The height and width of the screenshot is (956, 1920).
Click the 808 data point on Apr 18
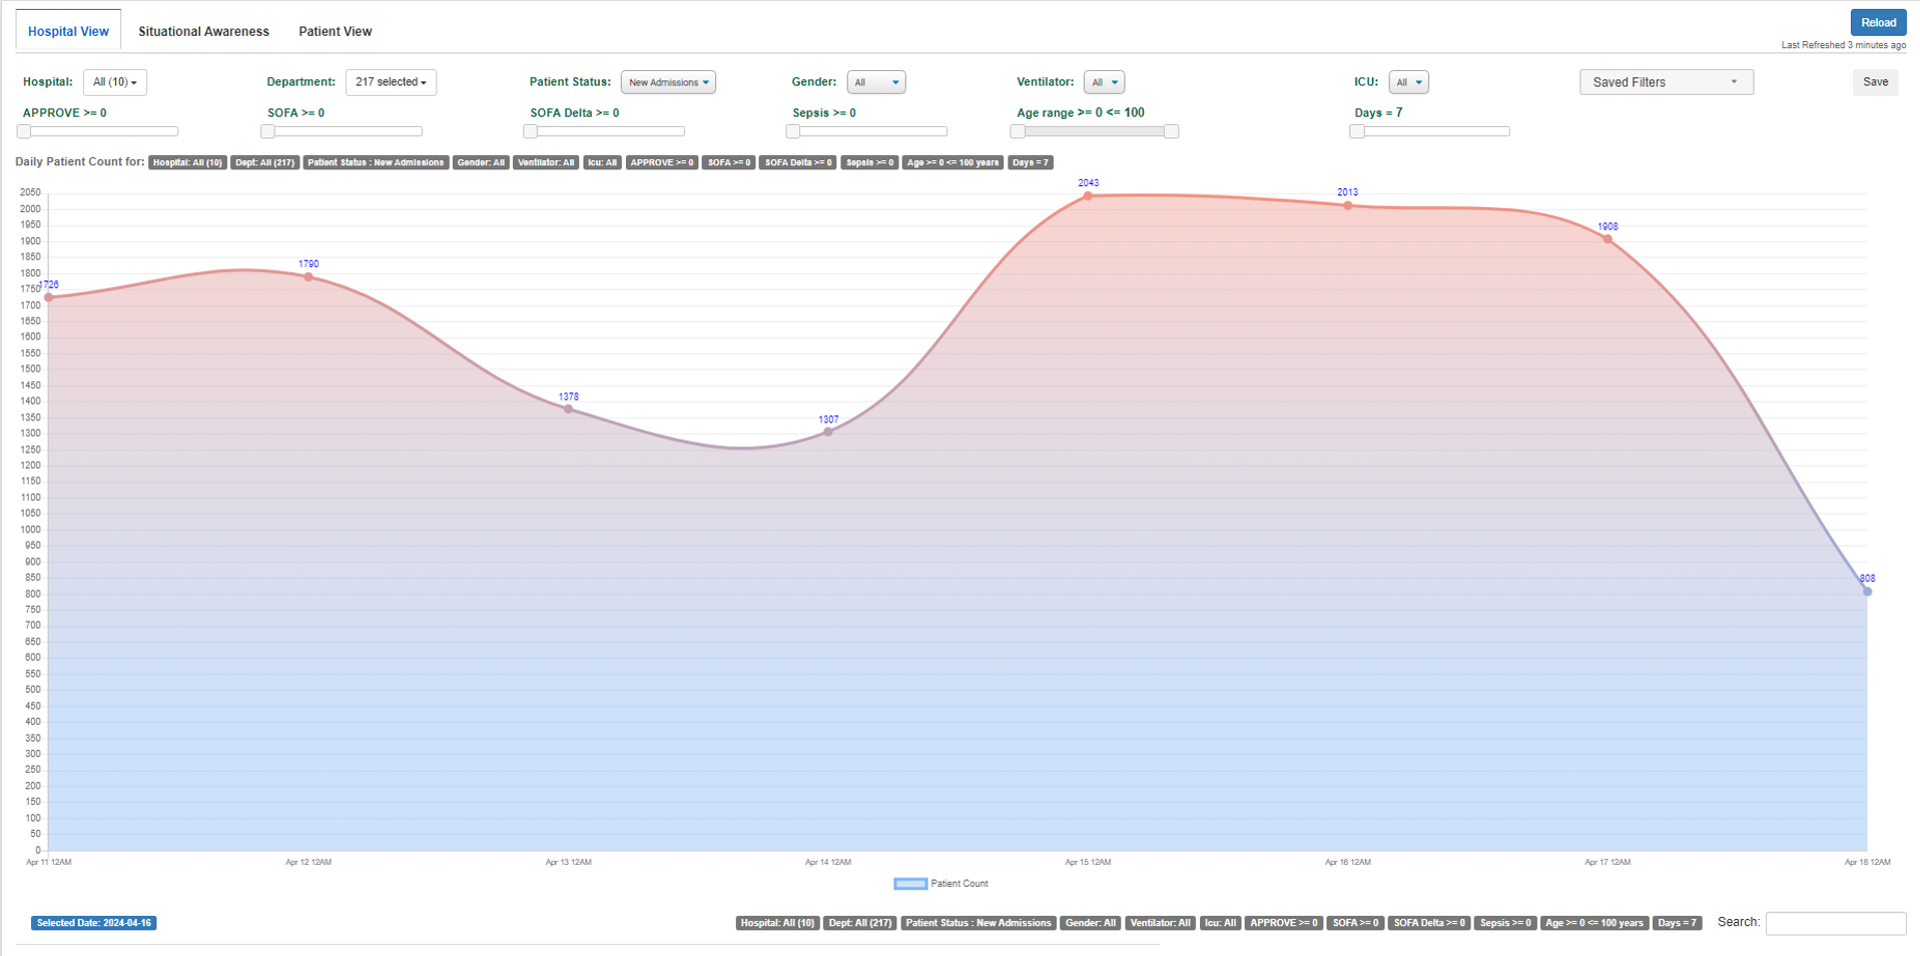[x=1867, y=592]
